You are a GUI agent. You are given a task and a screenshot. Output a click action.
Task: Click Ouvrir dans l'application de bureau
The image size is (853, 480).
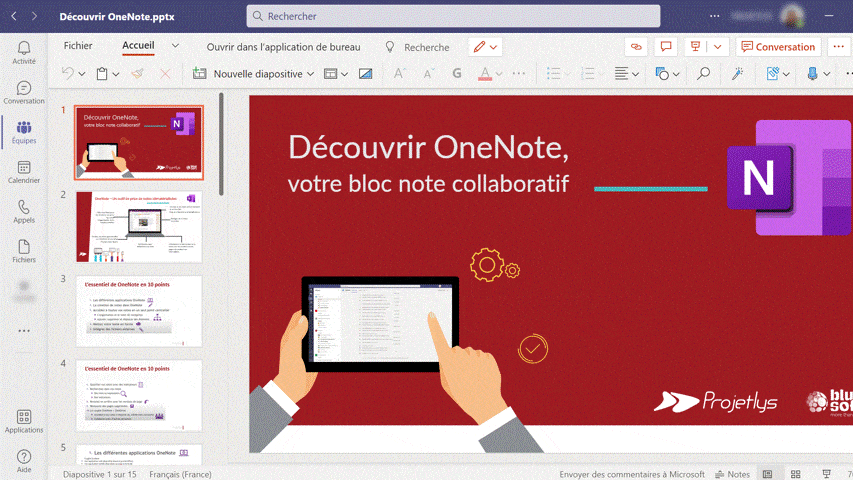click(283, 47)
